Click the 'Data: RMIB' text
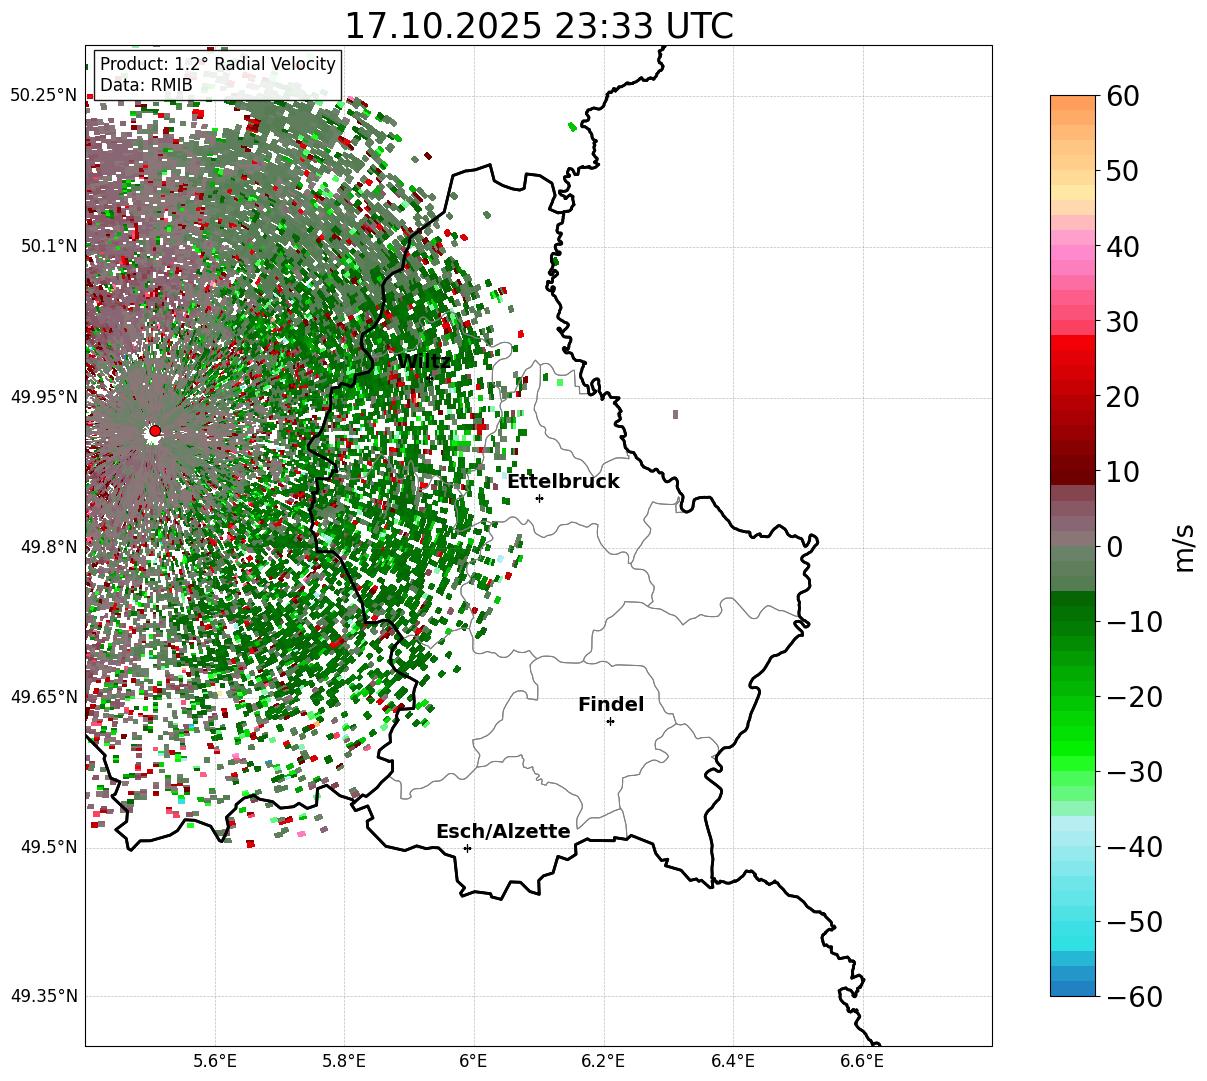 click(x=146, y=85)
